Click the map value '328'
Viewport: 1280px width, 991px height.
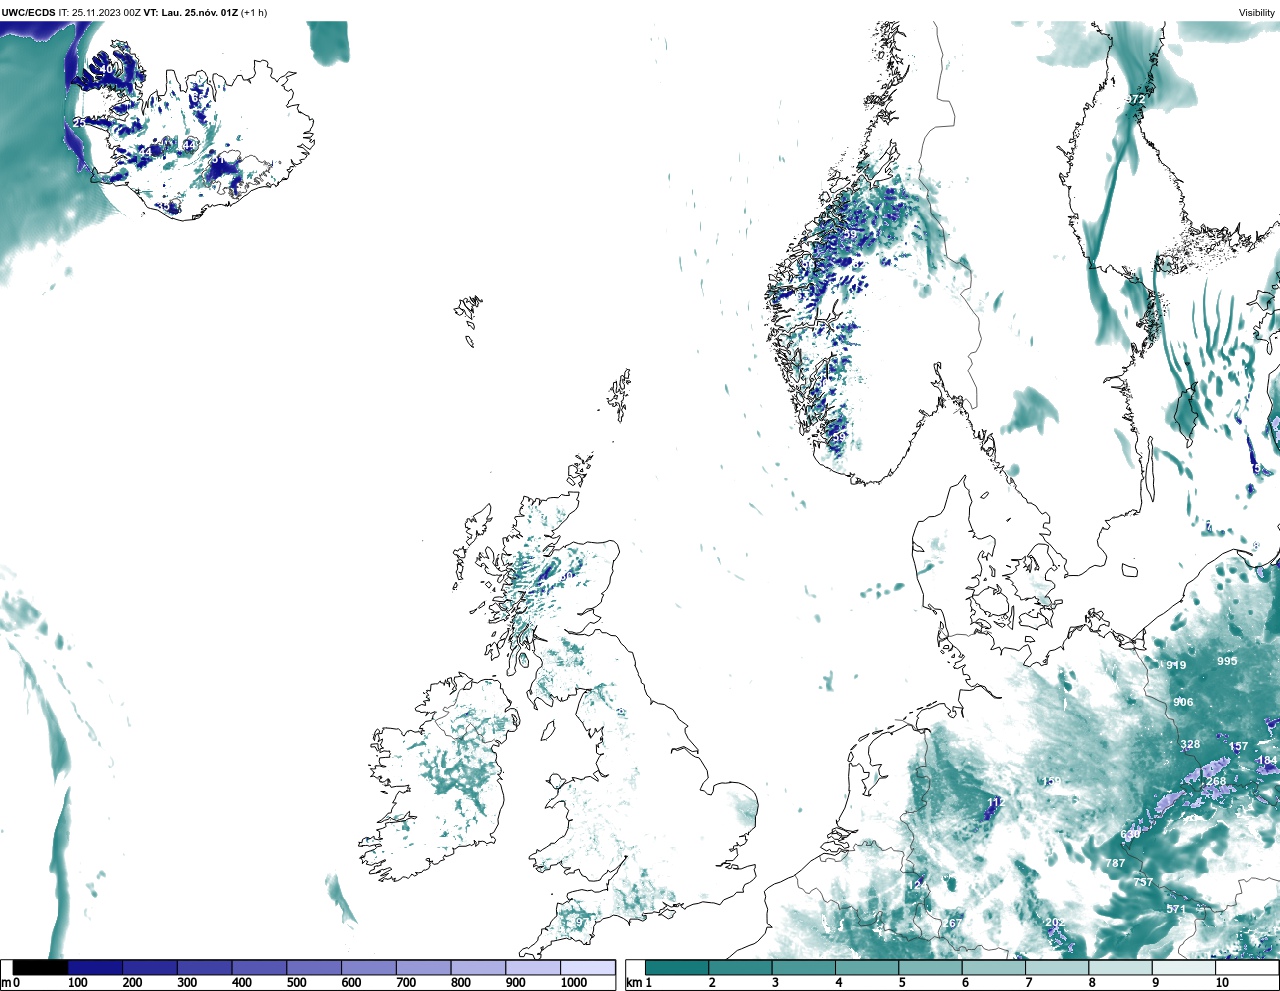pos(1190,745)
